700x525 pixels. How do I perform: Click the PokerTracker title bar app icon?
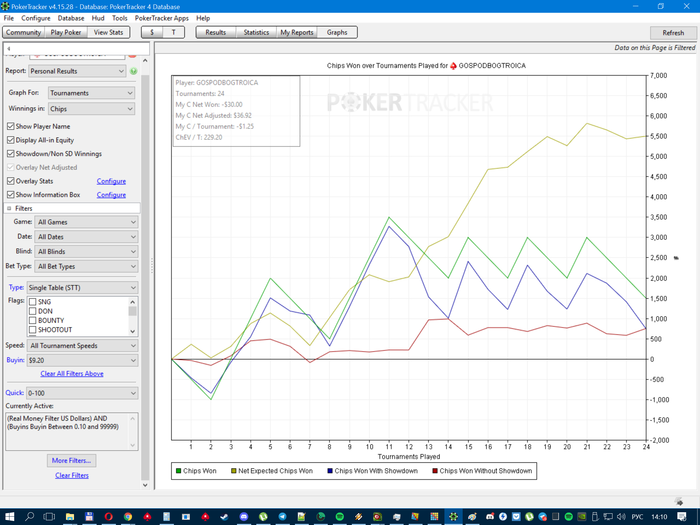(5, 6)
